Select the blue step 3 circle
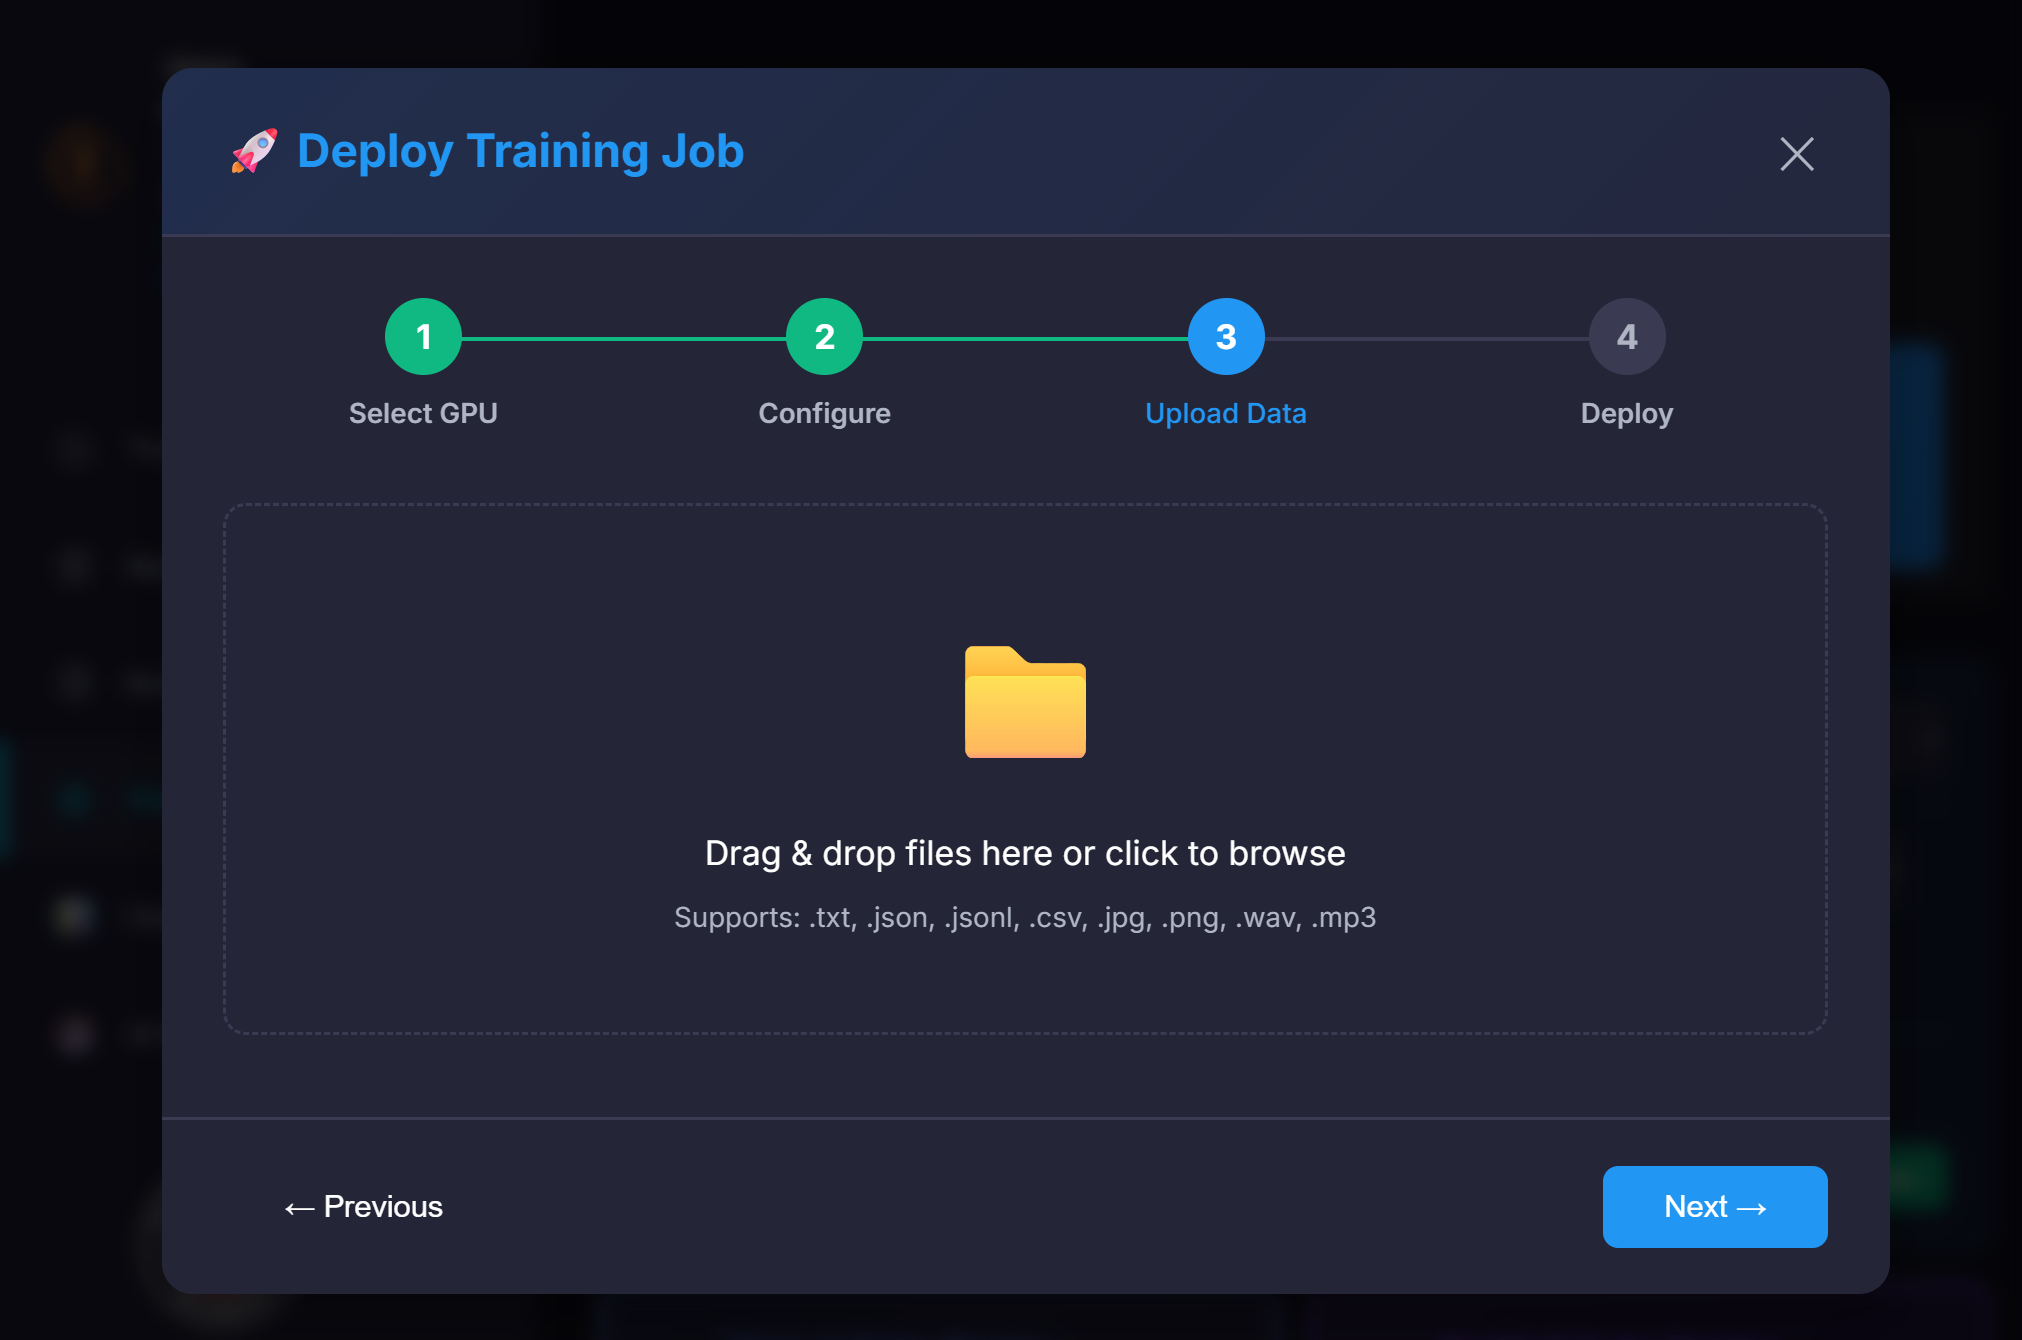This screenshot has height=1340, width=2022. (x=1225, y=337)
